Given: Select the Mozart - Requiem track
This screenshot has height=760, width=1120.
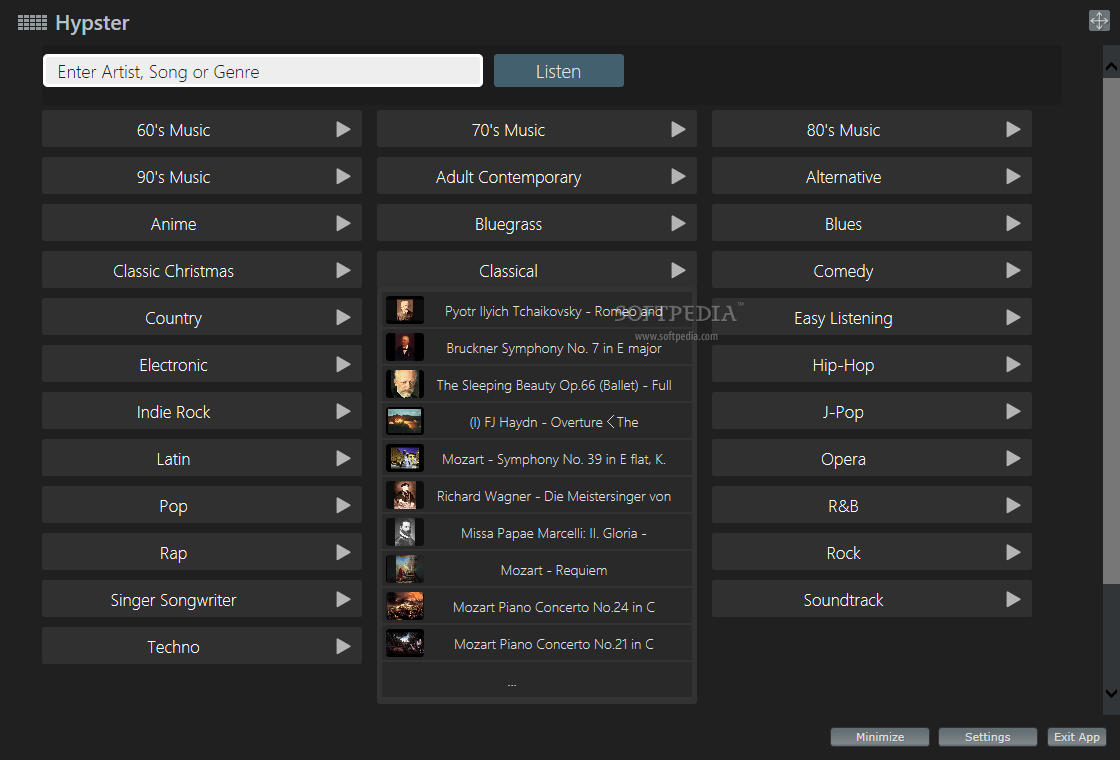Looking at the screenshot, I should 537,570.
